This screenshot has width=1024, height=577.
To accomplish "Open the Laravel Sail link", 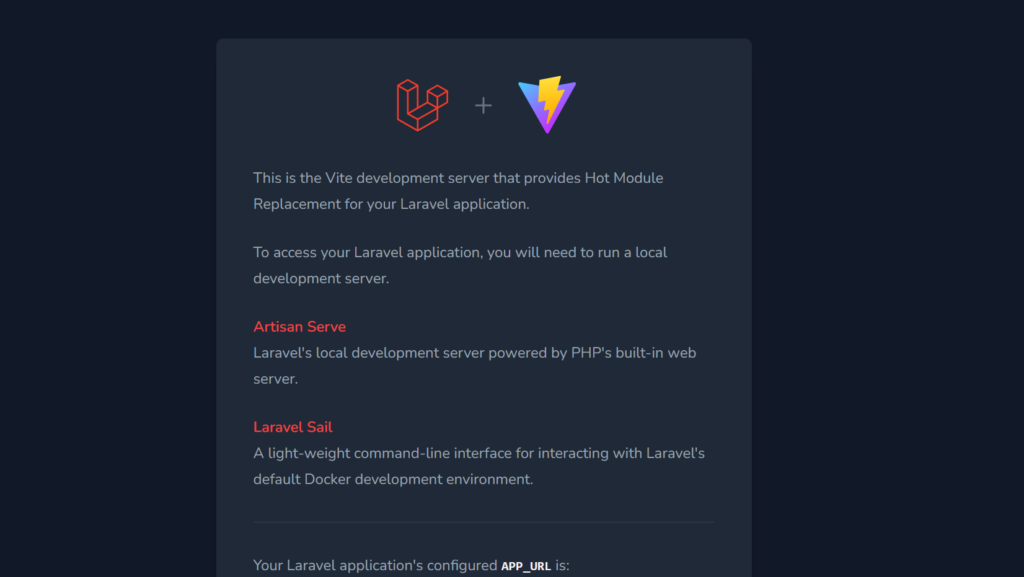I will pos(292,427).
